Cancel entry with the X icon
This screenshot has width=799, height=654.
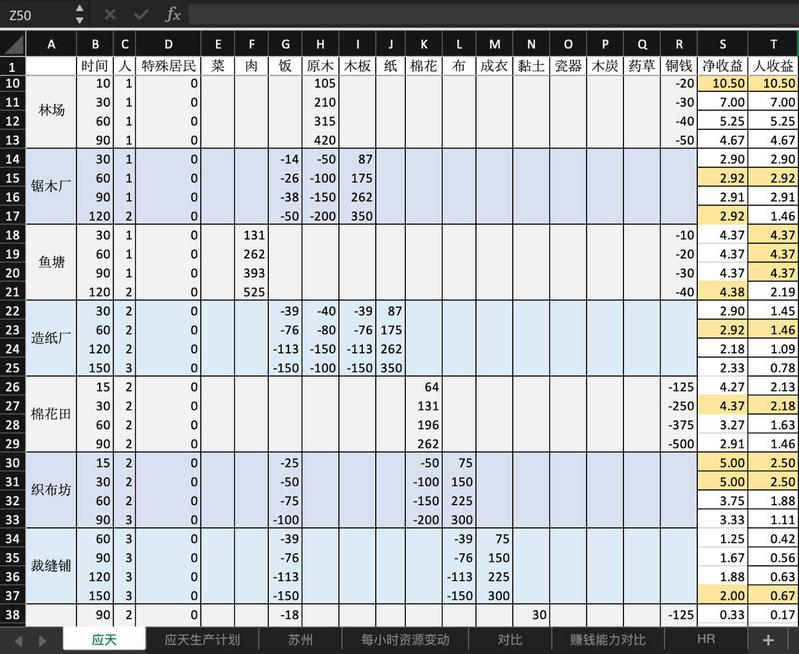tap(110, 14)
